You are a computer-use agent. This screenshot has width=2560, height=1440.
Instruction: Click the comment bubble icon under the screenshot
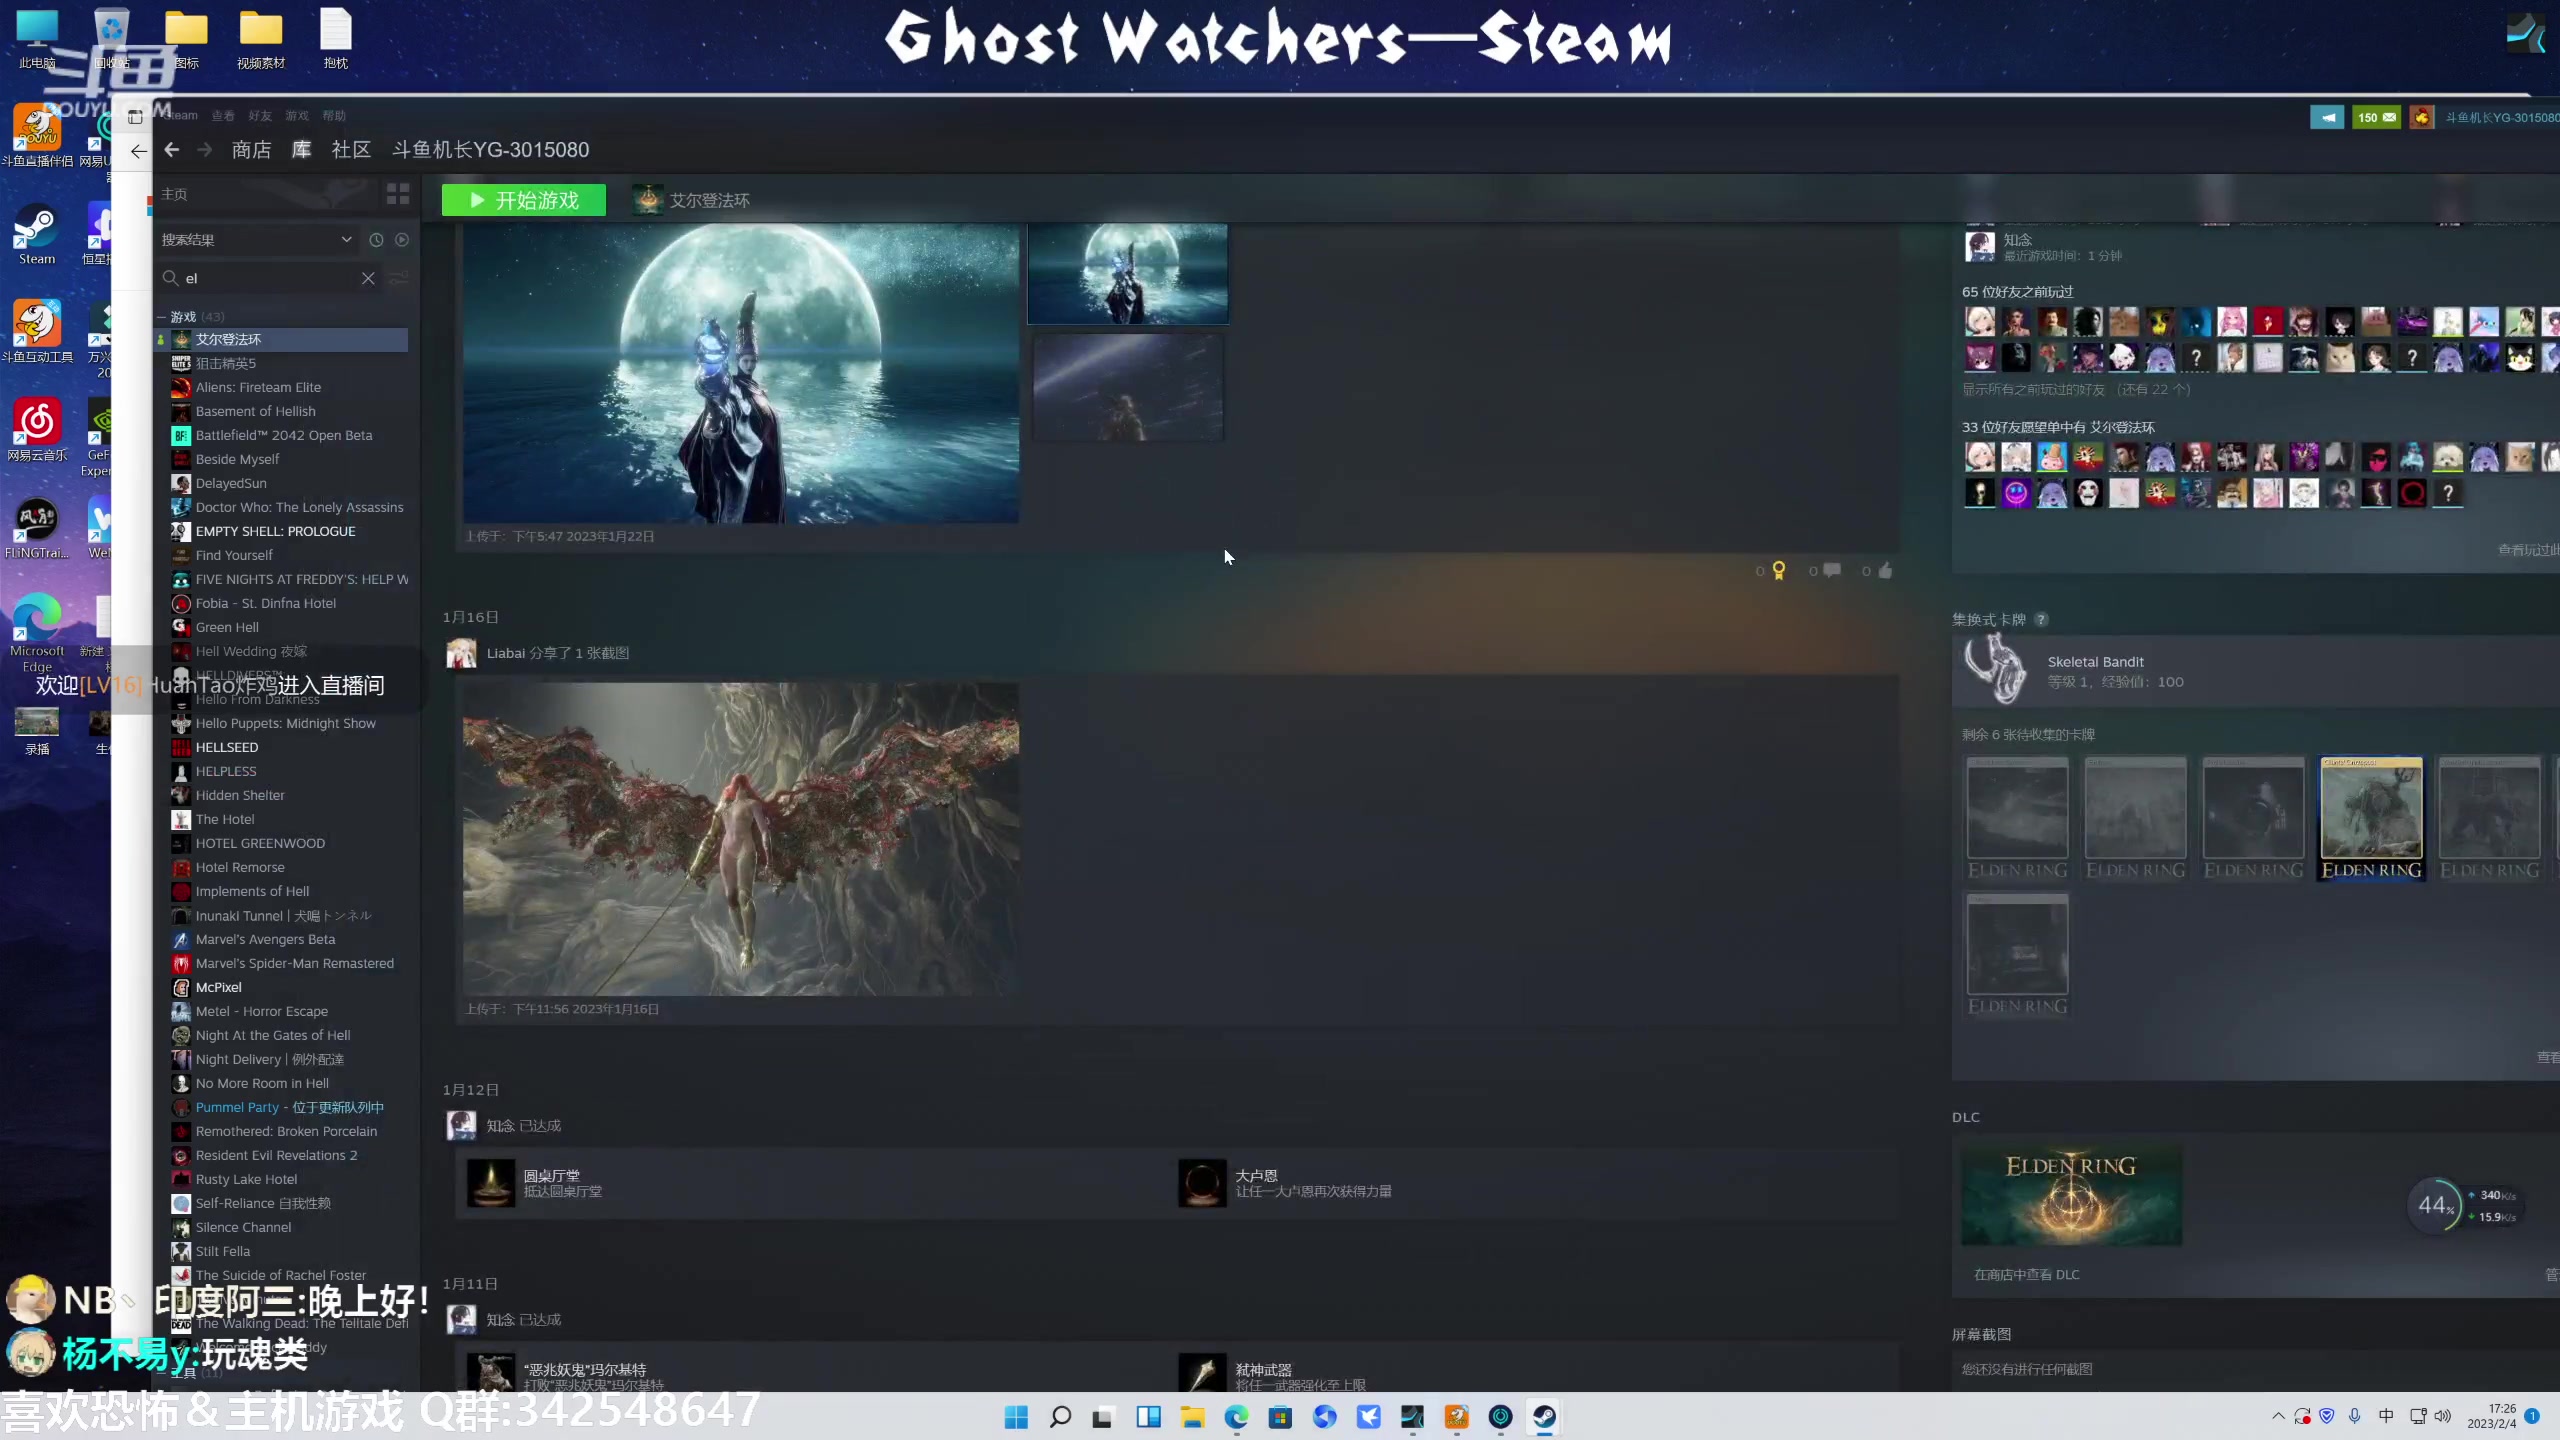pyautogui.click(x=1832, y=571)
